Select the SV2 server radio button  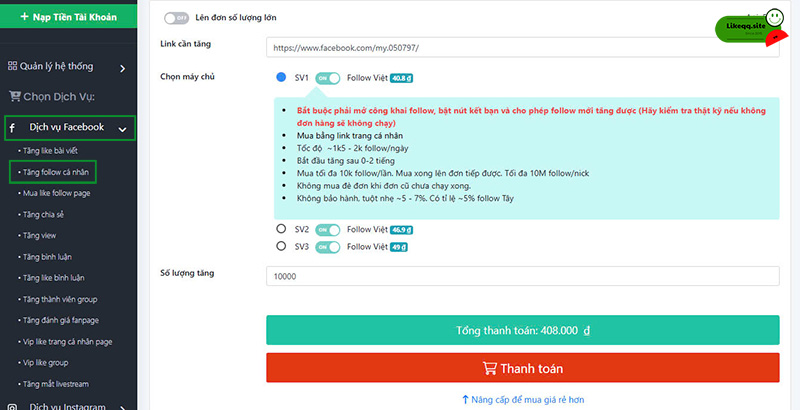pos(281,228)
